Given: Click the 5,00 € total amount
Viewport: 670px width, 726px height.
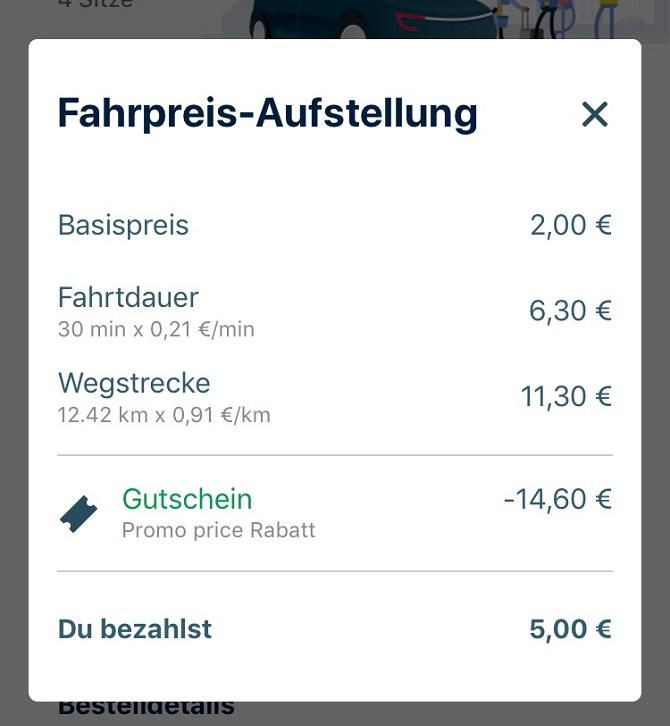Looking at the screenshot, I should (x=570, y=629).
